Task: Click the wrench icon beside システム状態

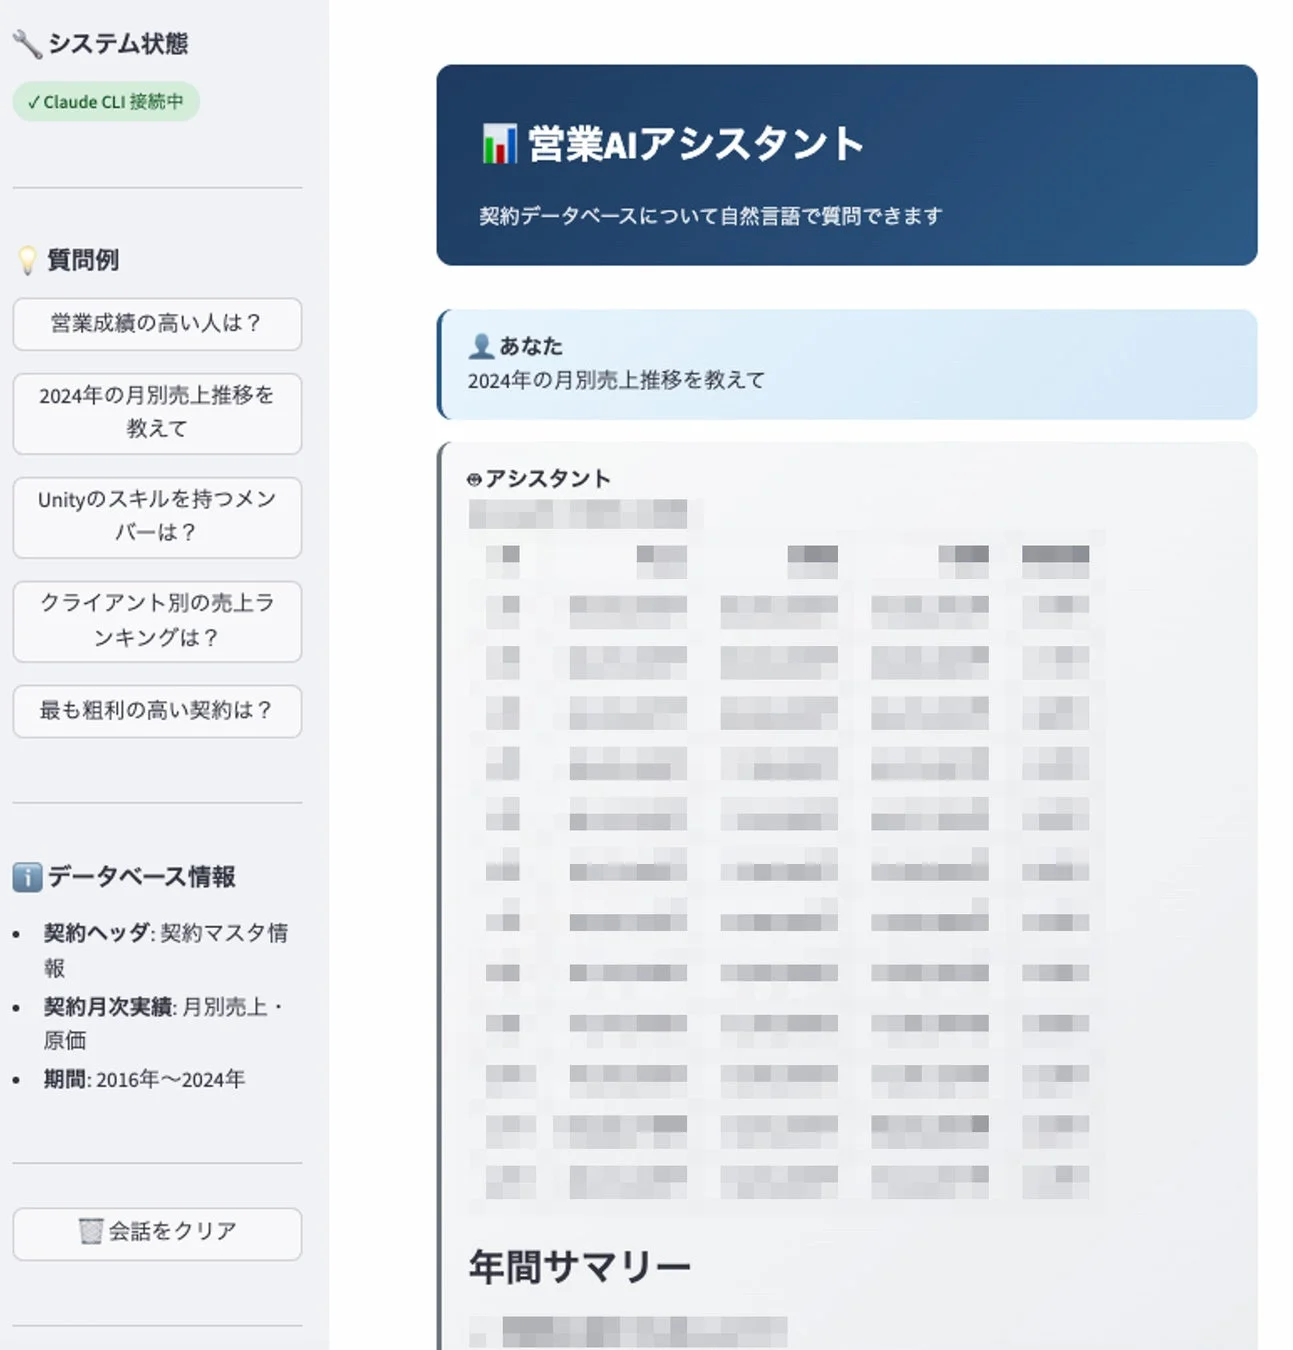Action: [x=26, y=42]
